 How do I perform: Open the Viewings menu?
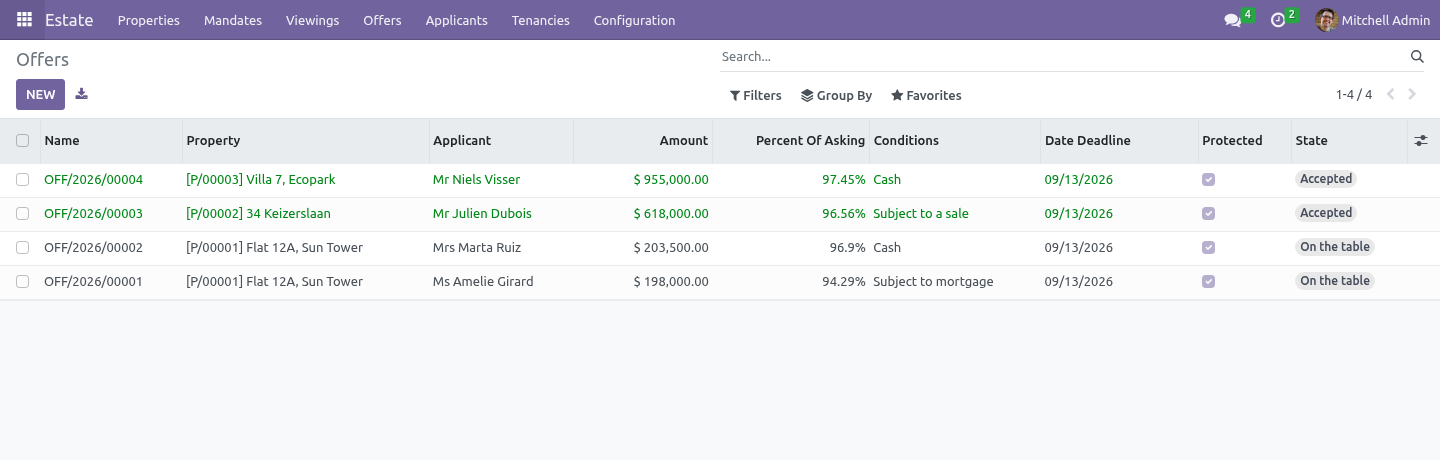pyautogui.click(x=312, y=20)
